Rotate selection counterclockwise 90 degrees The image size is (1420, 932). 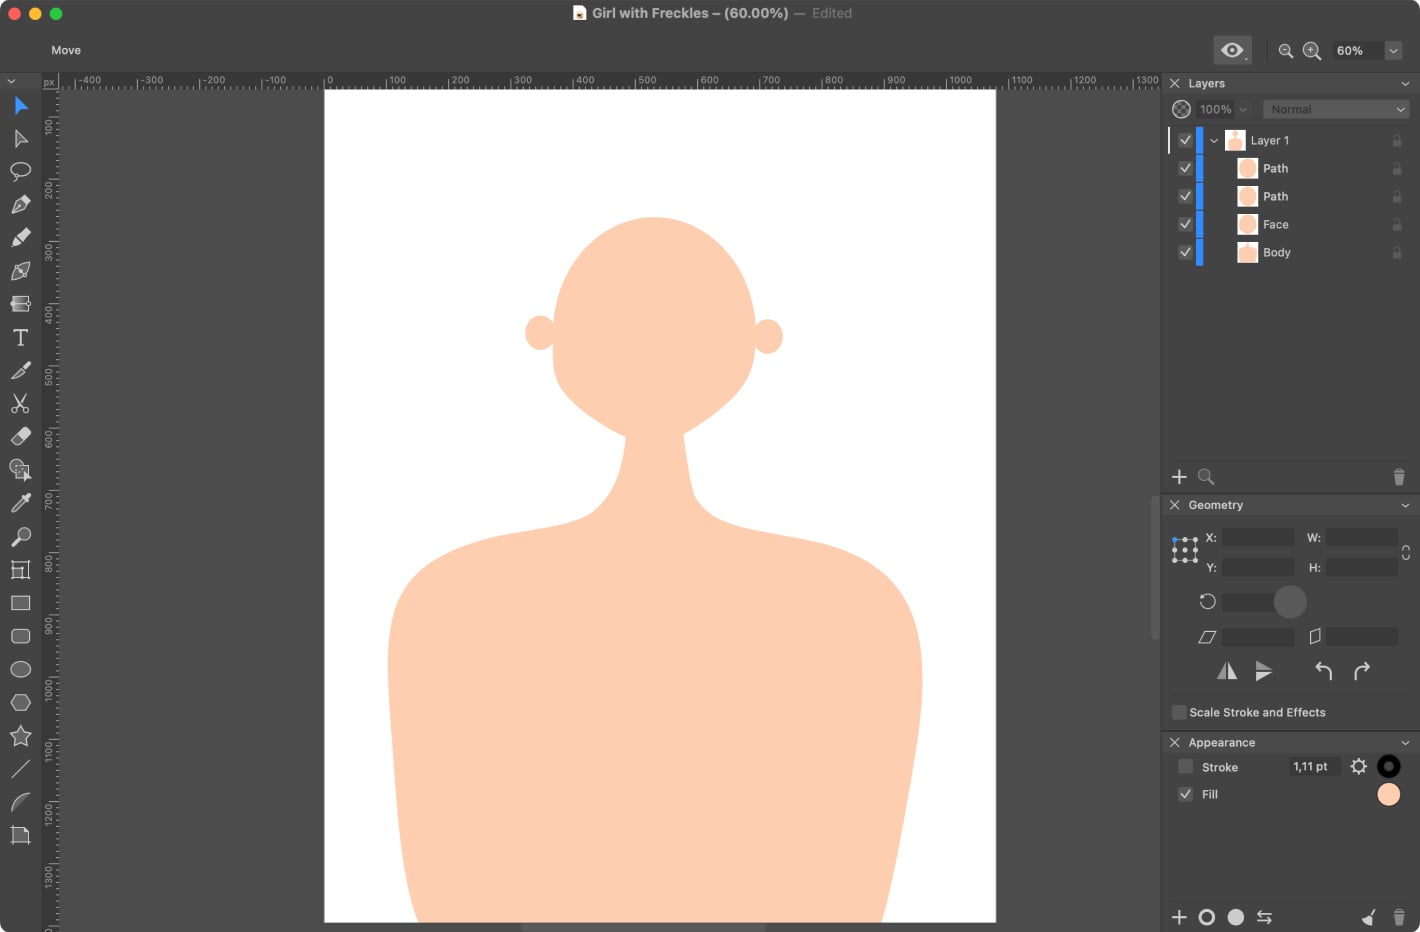click(1323, 671)
